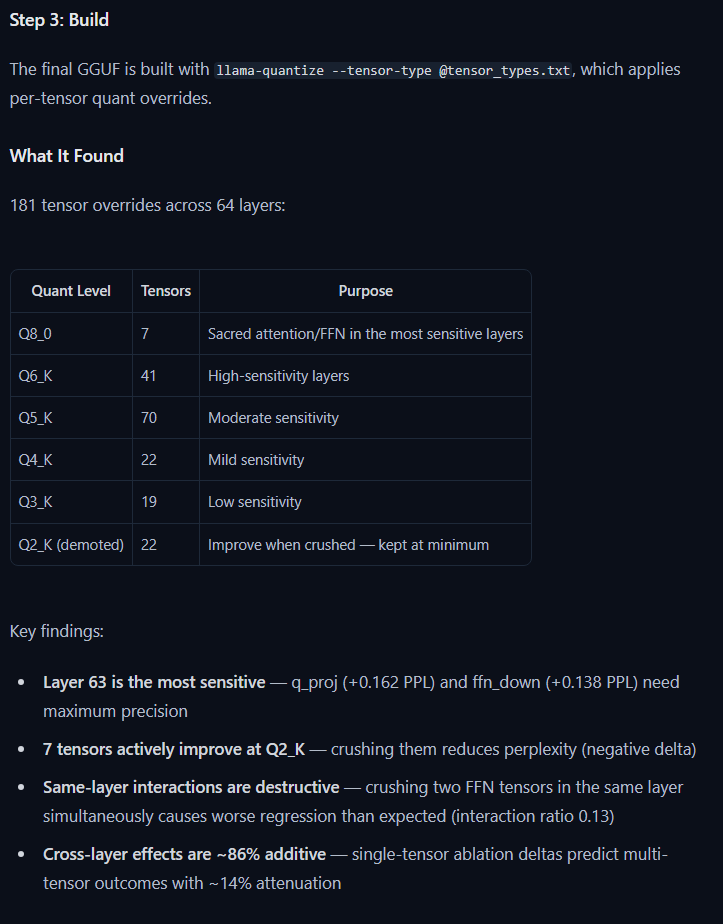Select the 'Purpose' column header

tap(365, 291)
